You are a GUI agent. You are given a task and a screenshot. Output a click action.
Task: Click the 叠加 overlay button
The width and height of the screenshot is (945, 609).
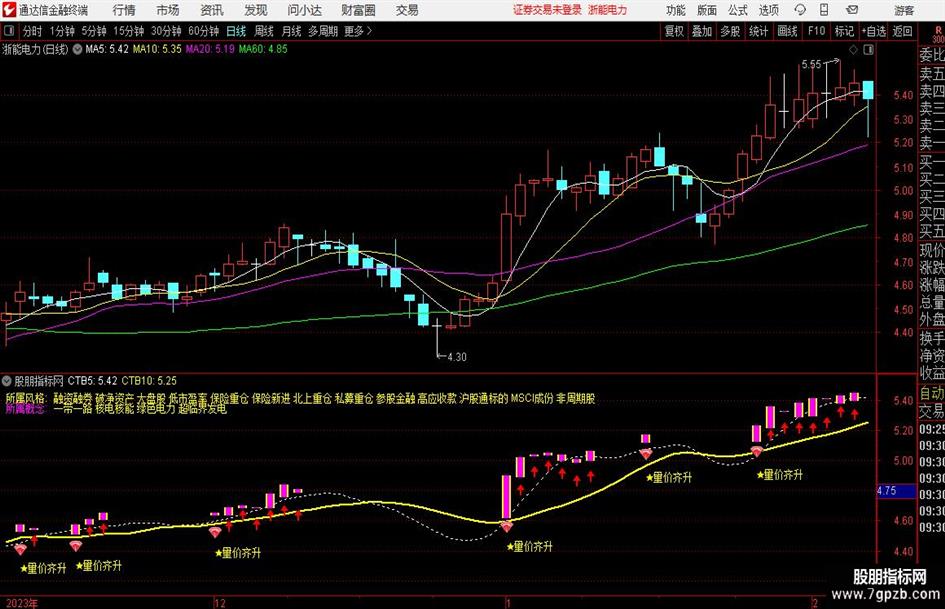pyautogui.click(x=702, y=31)
